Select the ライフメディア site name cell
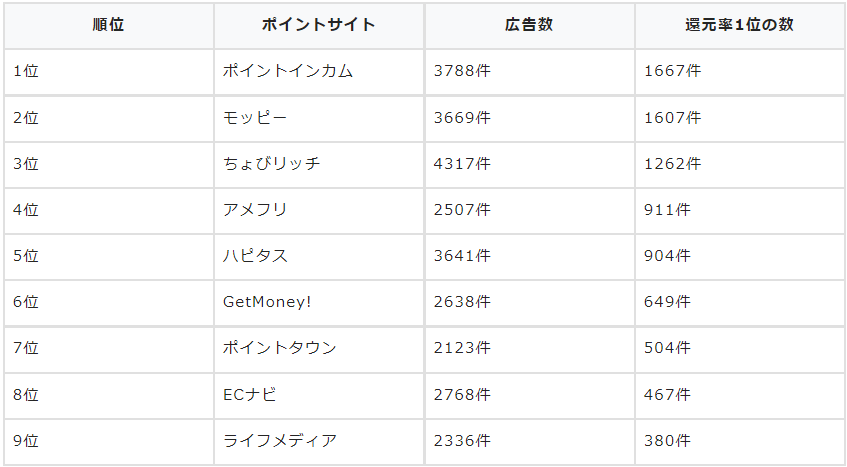This screenshot has width=847, height=467. coord(280,441)
